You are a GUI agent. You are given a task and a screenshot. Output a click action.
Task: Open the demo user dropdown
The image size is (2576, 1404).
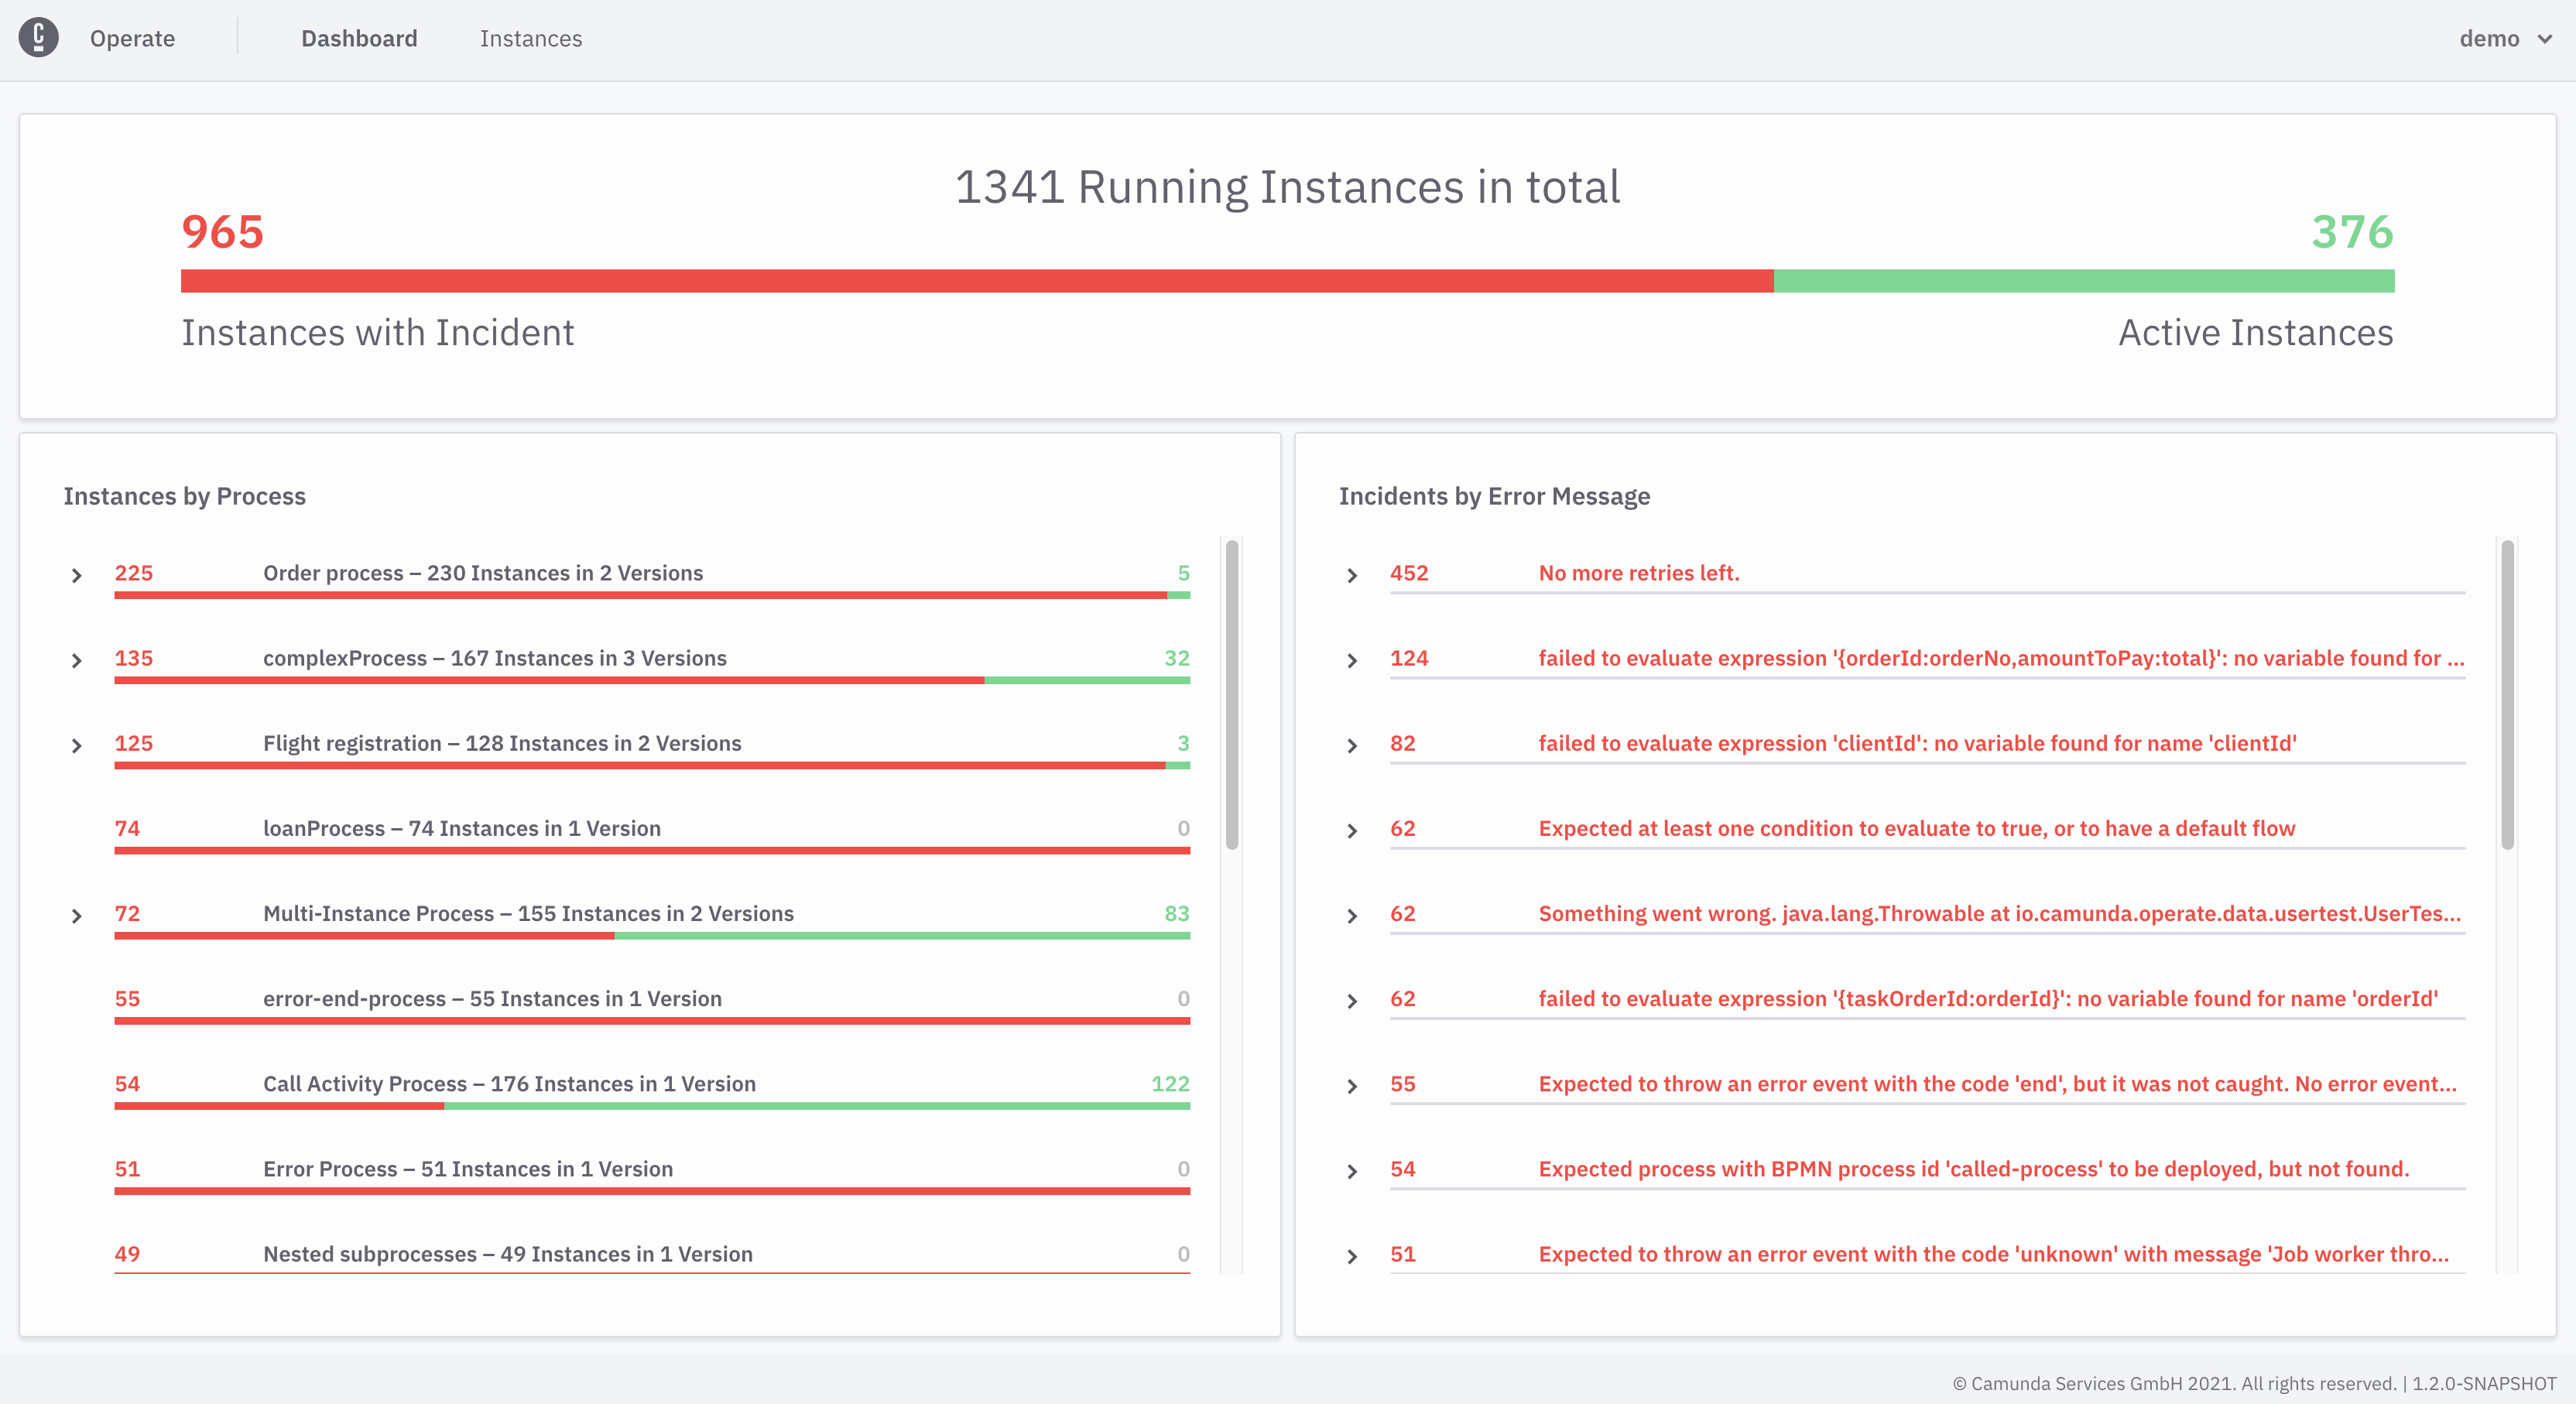tap(2505, 38)
